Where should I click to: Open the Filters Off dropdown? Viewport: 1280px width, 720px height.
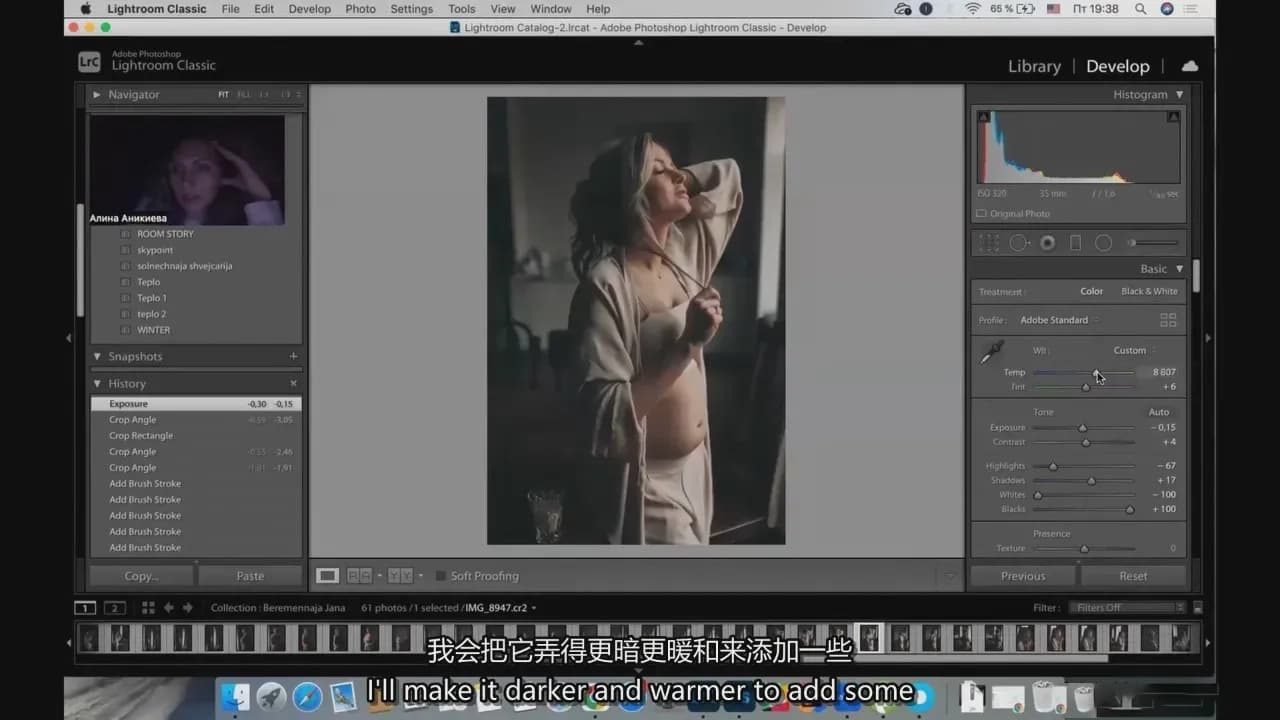pyautogui.click(x=1127, y=607)
